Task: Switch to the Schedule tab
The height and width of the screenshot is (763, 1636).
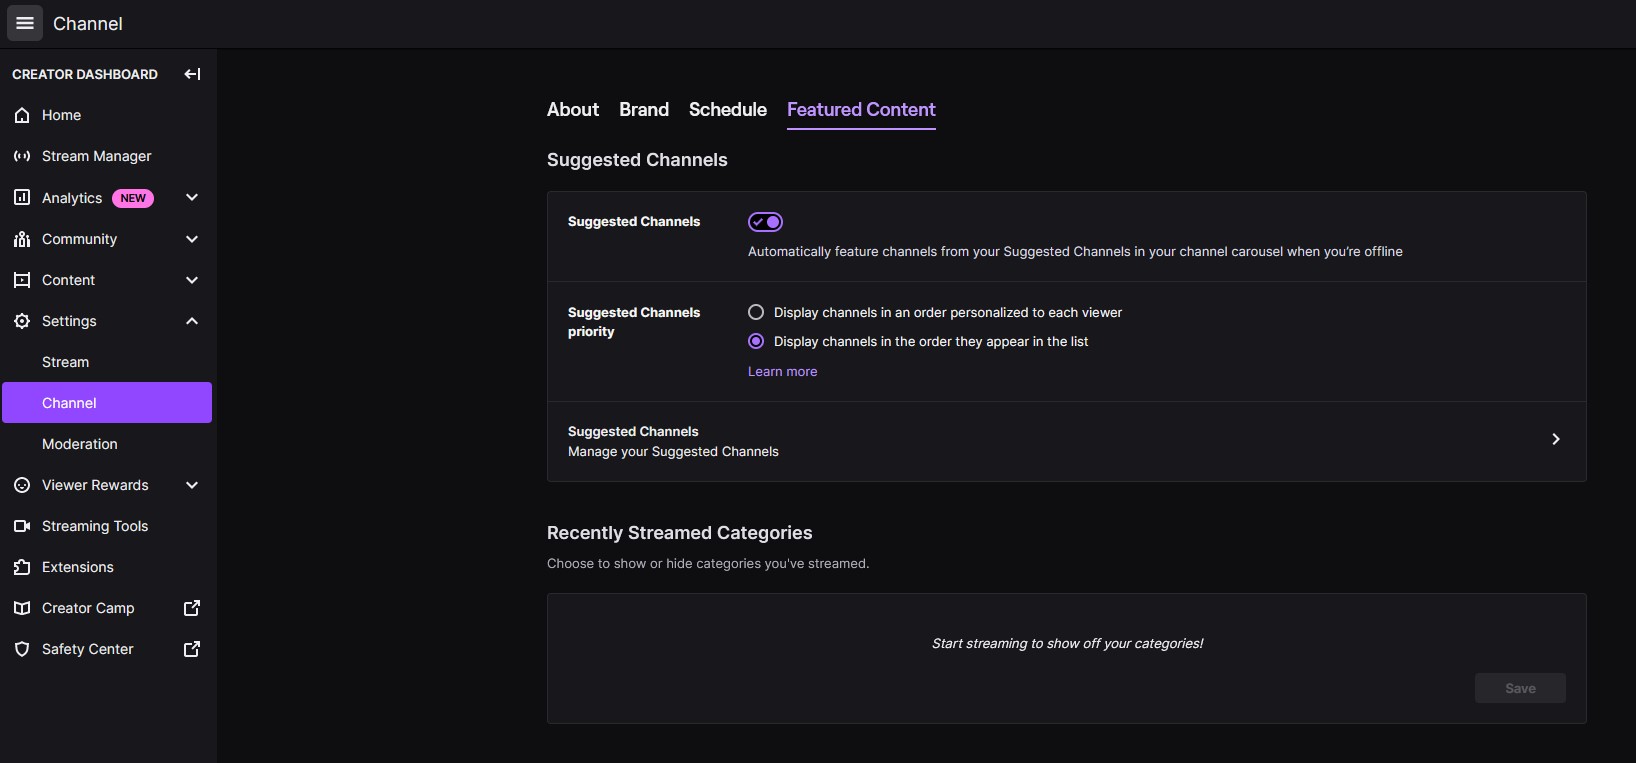Action: (x=728, y=110)
